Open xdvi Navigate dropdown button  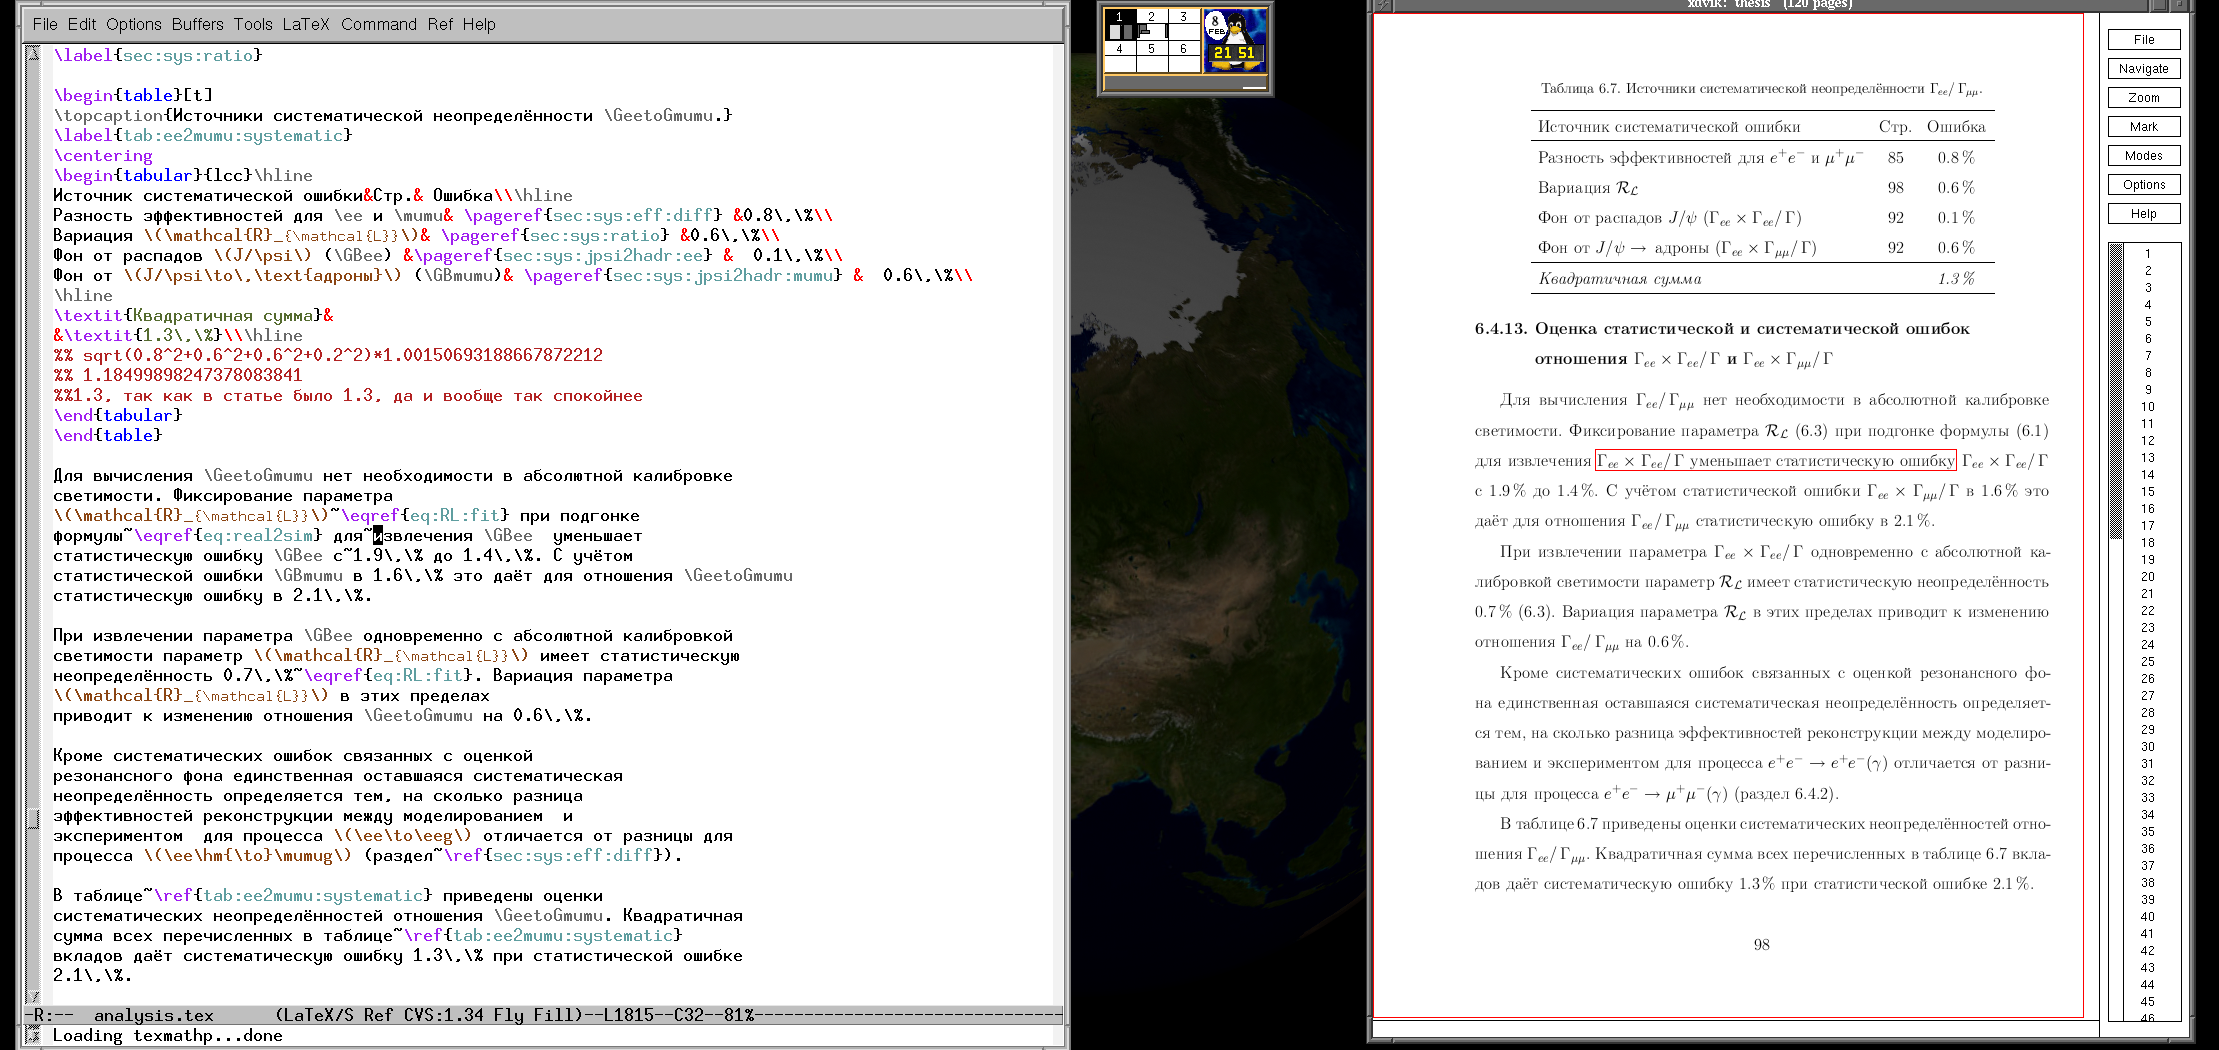tap(2143, 69)
